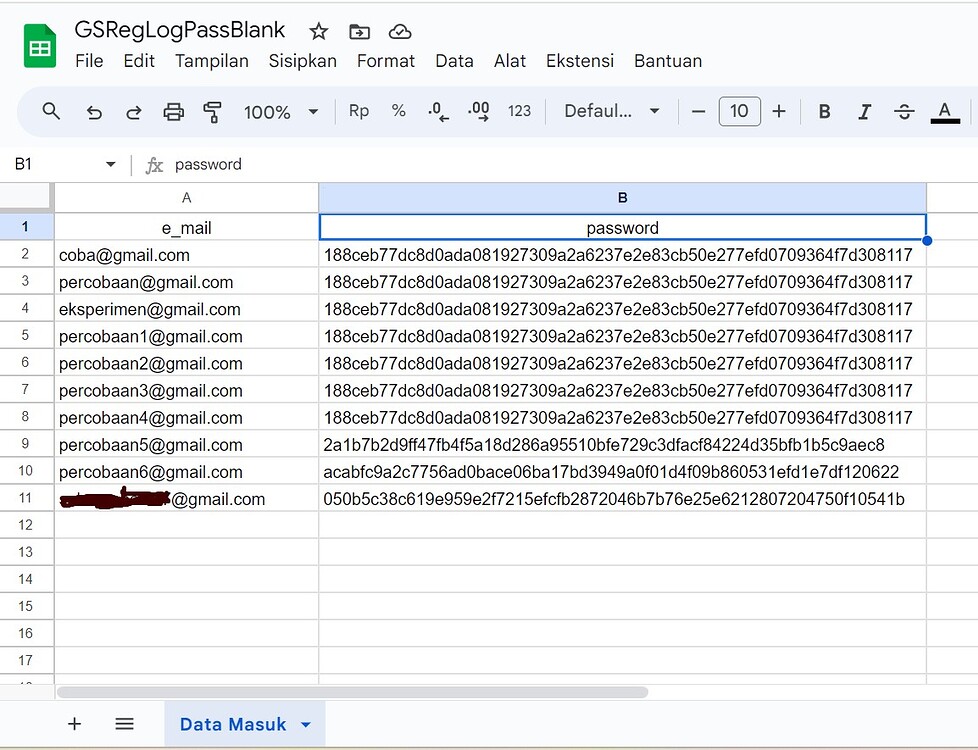Open the 123 number format menu
Screen dimensions: 978x750
click(x=519, y=111)
